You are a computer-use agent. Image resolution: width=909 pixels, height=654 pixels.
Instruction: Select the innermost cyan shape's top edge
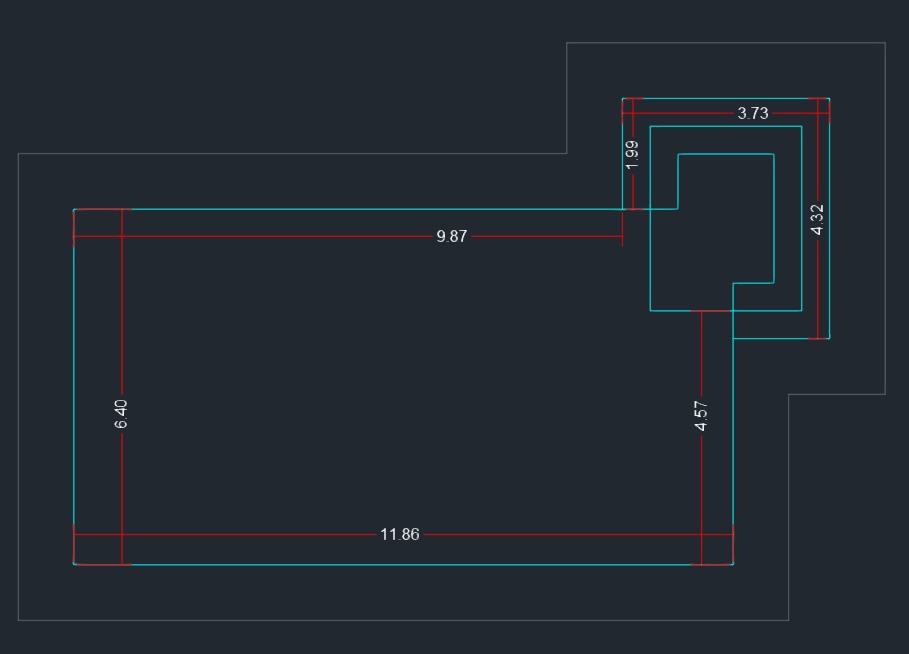(726, 154)
